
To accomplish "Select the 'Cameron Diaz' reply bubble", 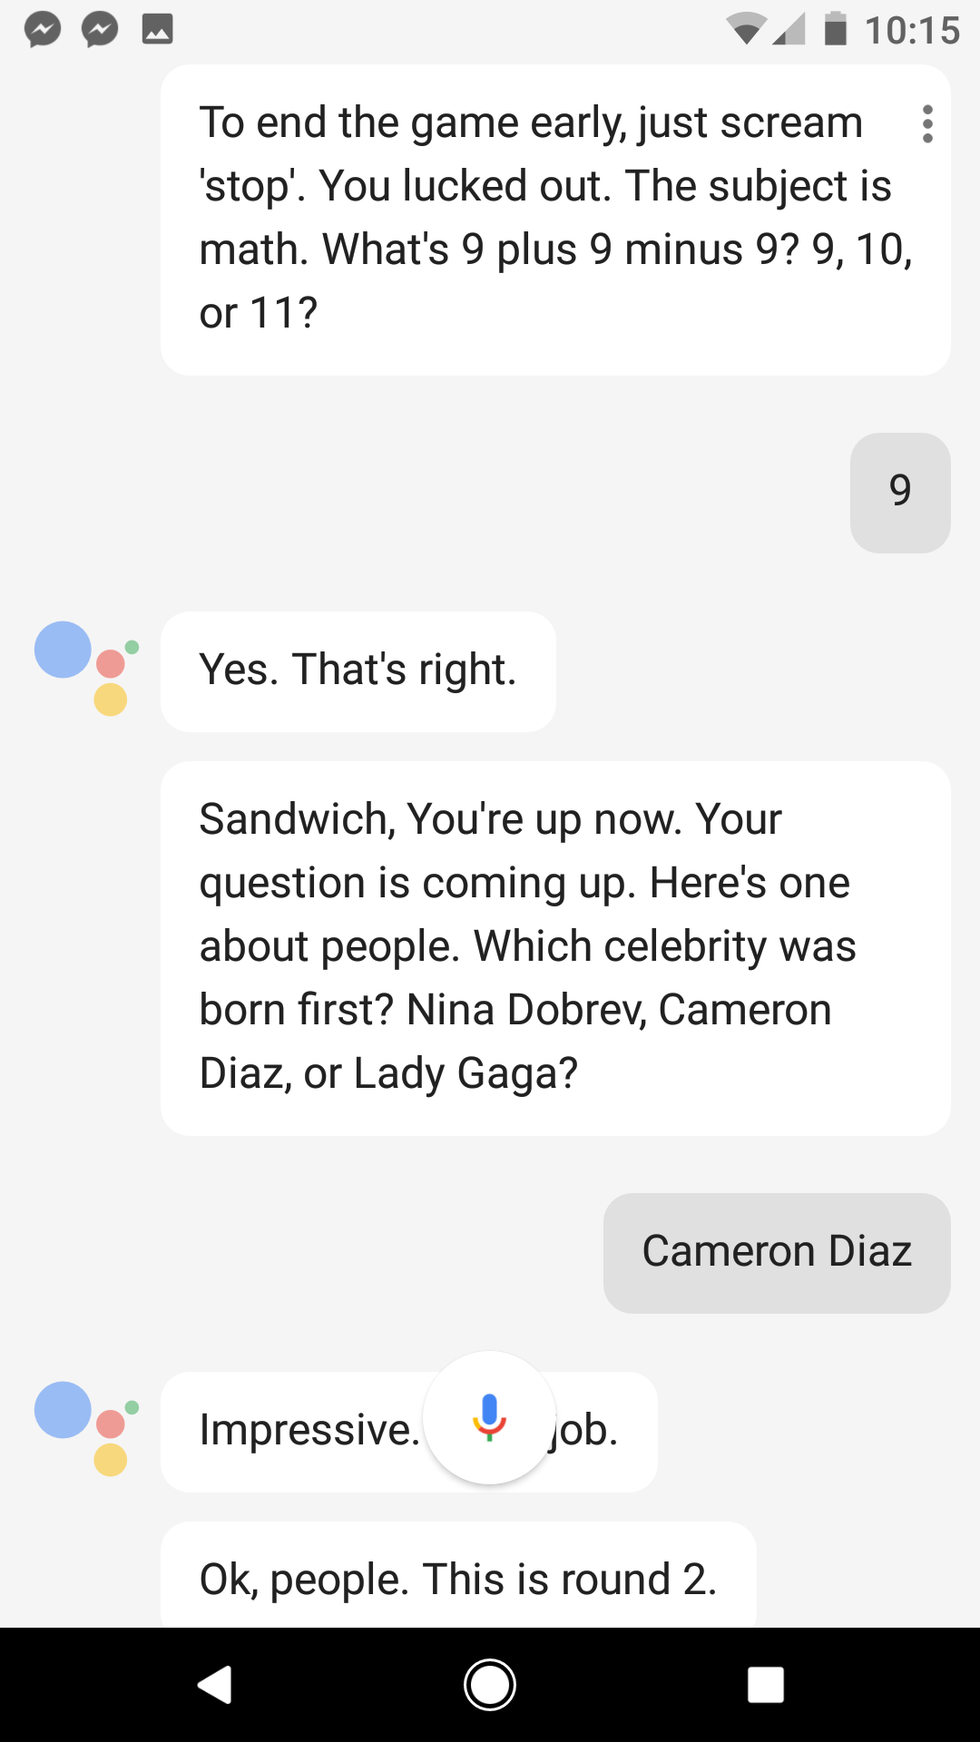I will tap(776, 1252).
